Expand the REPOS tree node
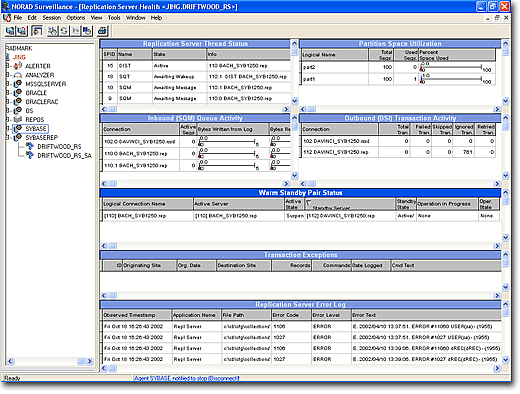520x394 pixels. click(x=8, y=120)
